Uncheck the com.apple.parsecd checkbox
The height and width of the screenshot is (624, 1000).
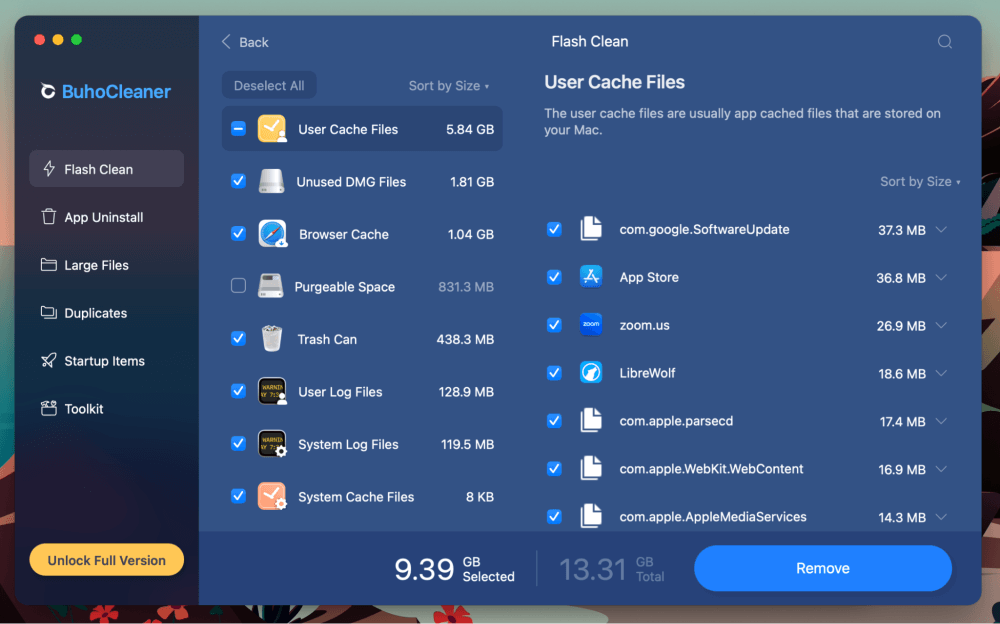(554, 420)
